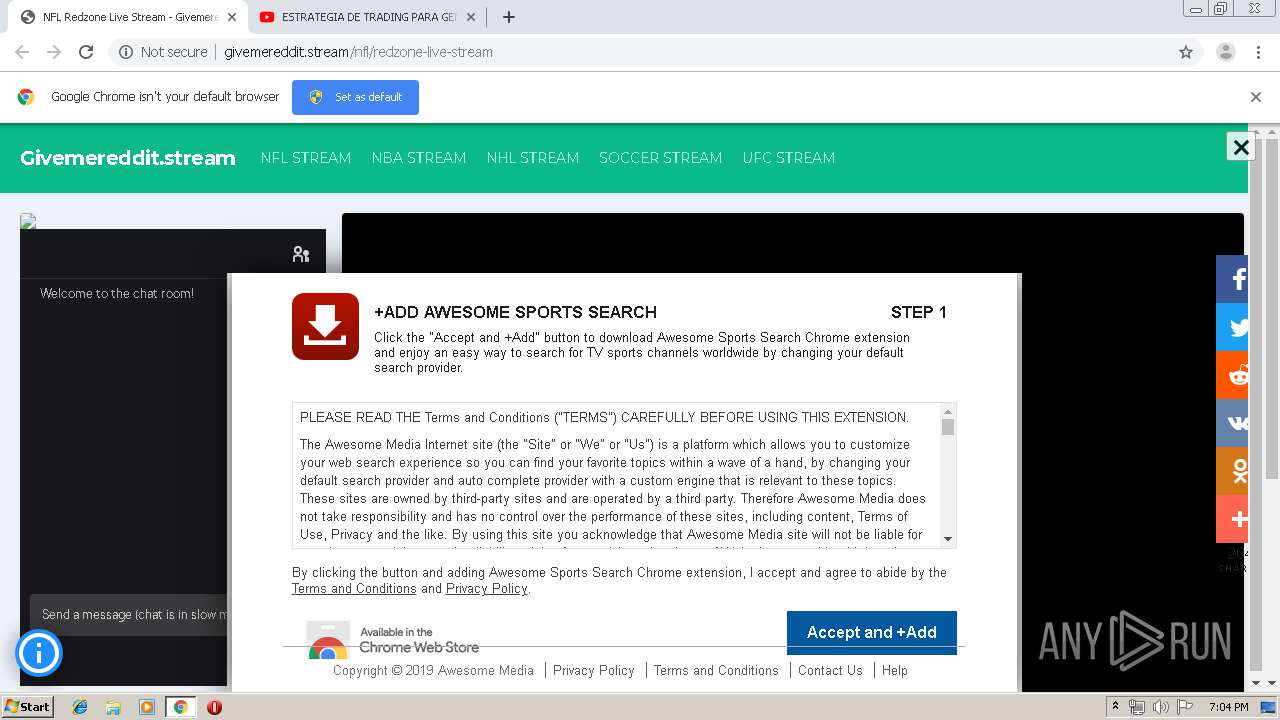Open the NFL STREAM menu item
This screenshot has height=720, width=1280.
pyautogui.click(x=306, y=158)
